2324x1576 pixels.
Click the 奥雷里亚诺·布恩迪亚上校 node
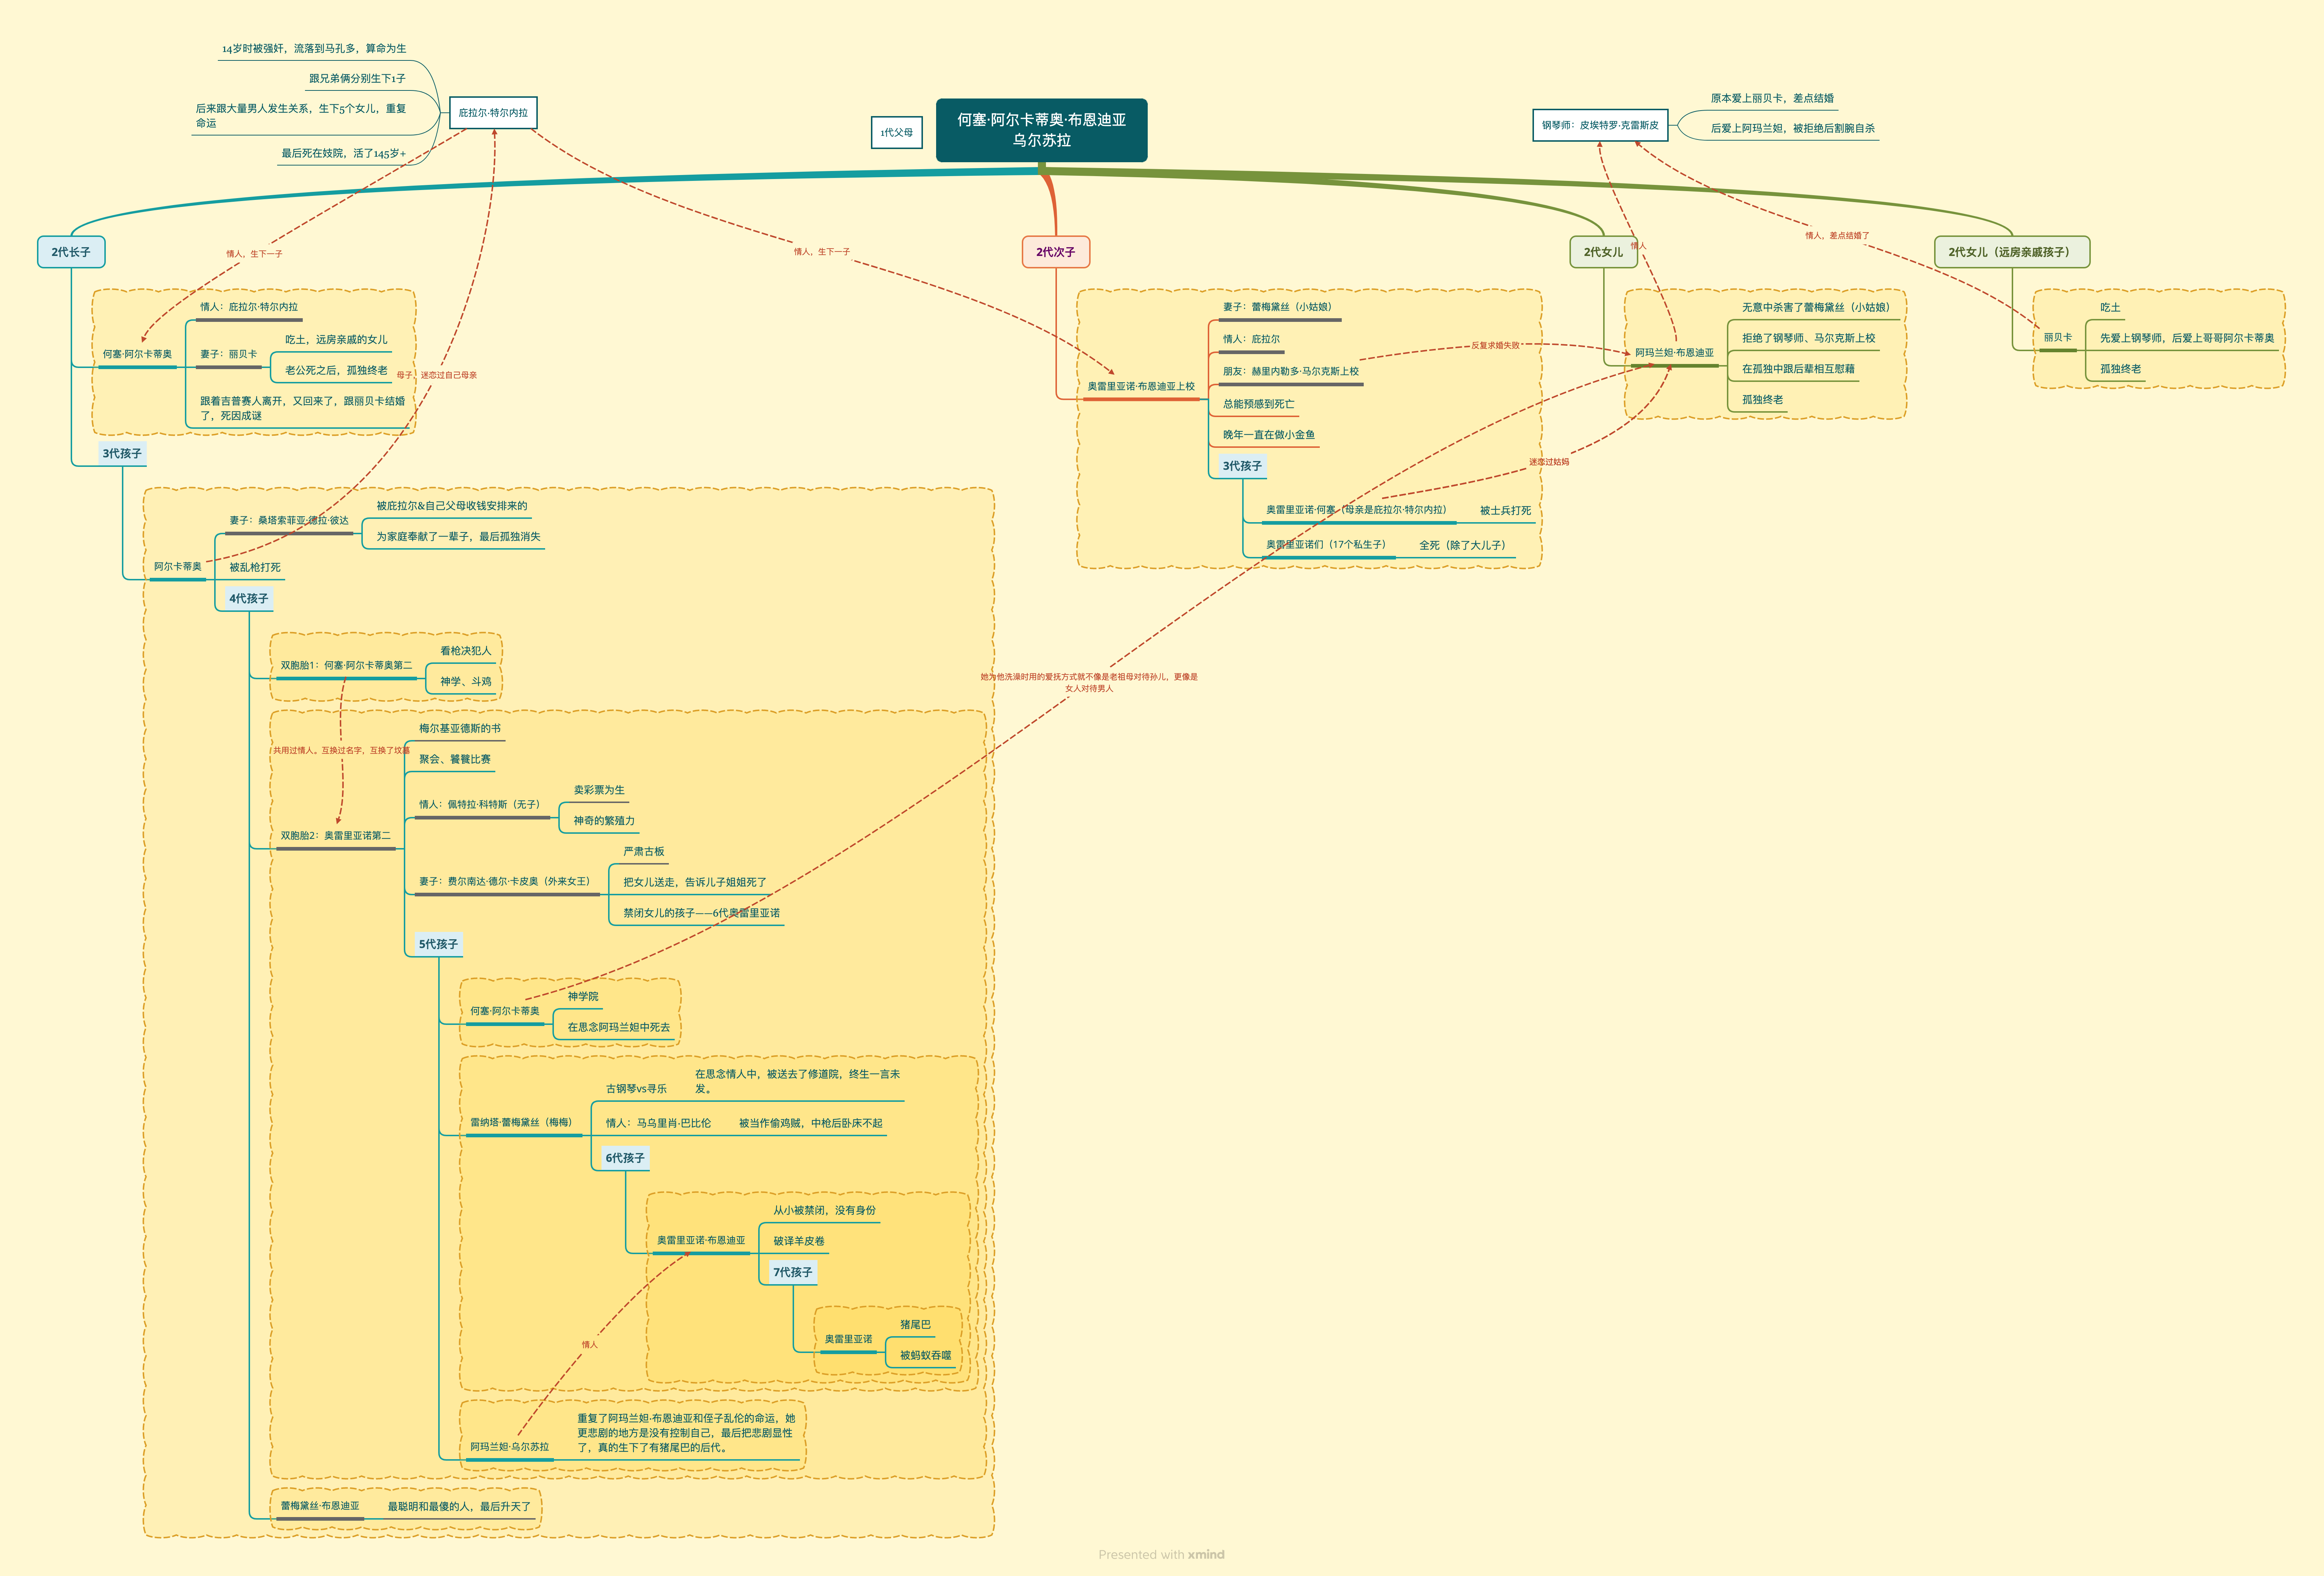[1141, 386]
